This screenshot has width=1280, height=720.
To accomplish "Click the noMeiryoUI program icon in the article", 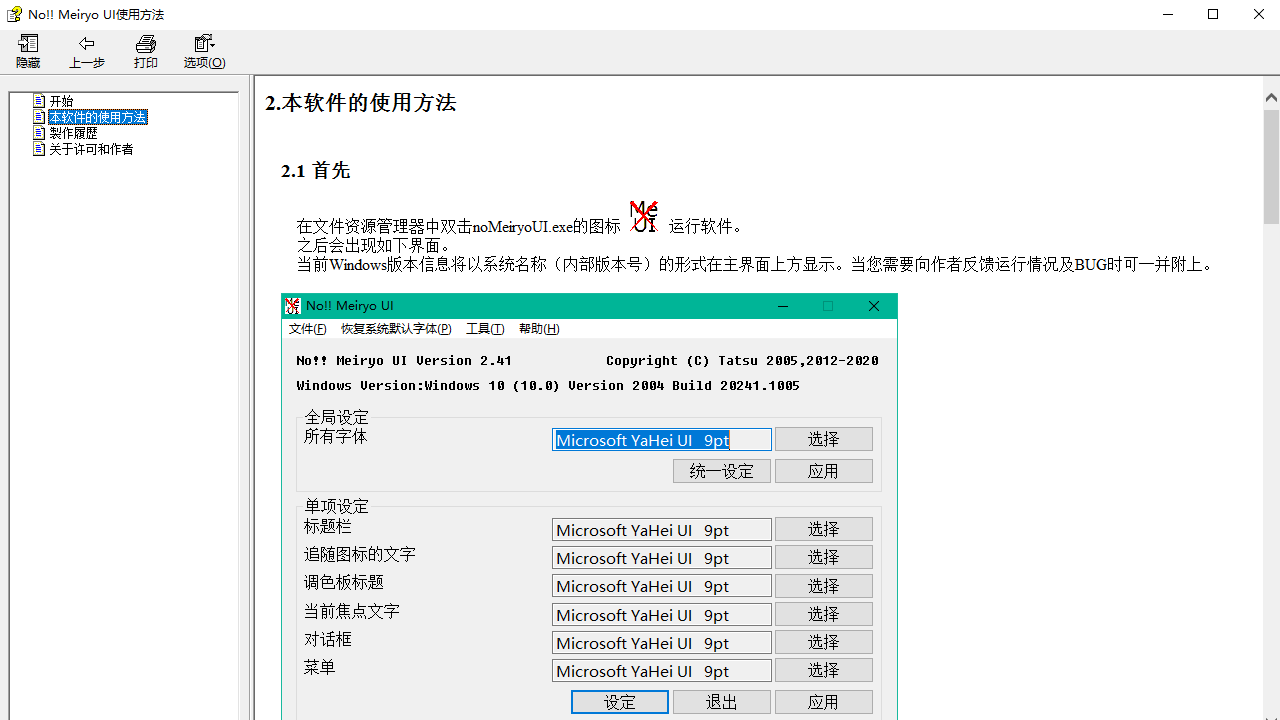I will pos(643,215).
